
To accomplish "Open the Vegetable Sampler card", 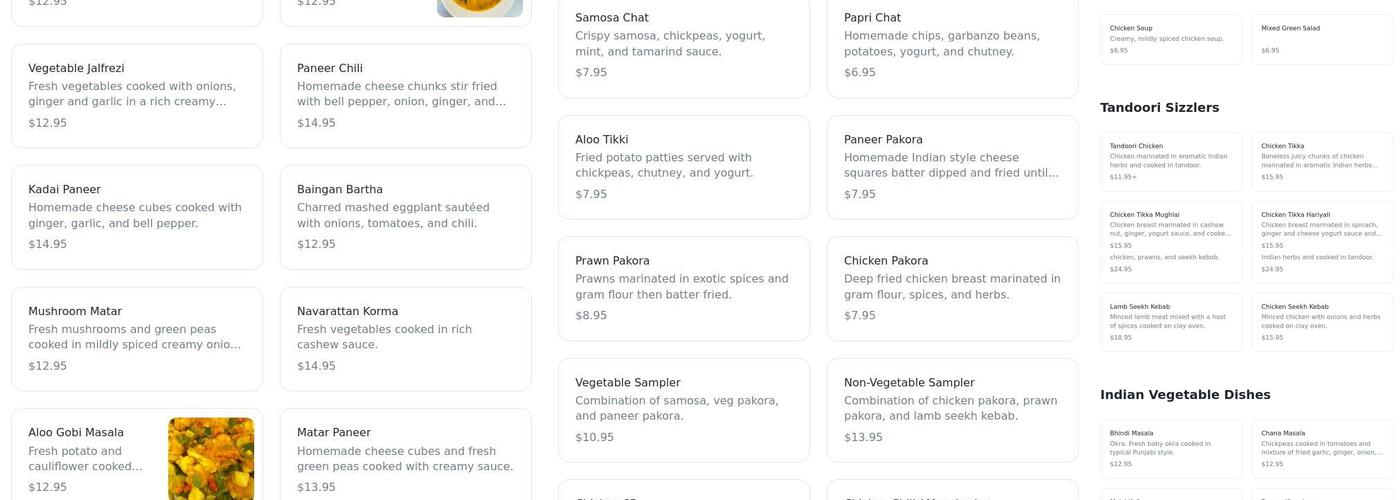I will pyautogui.click(x=684, y=410).
